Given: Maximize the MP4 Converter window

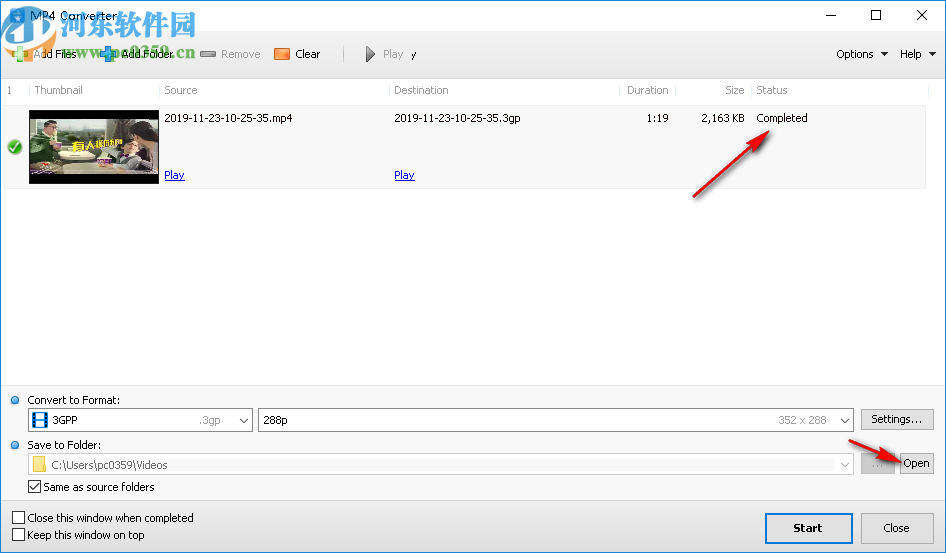Looking at the screenshot, I should point(876,16).
